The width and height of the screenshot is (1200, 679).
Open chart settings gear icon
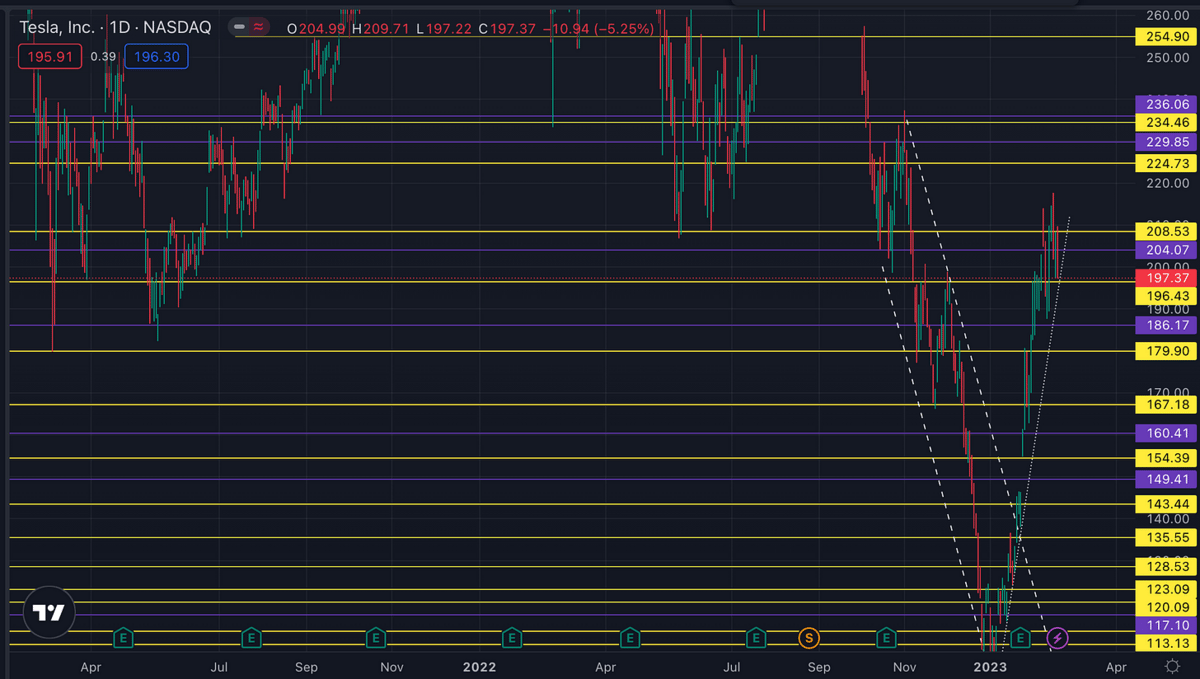click(1171, 666)
